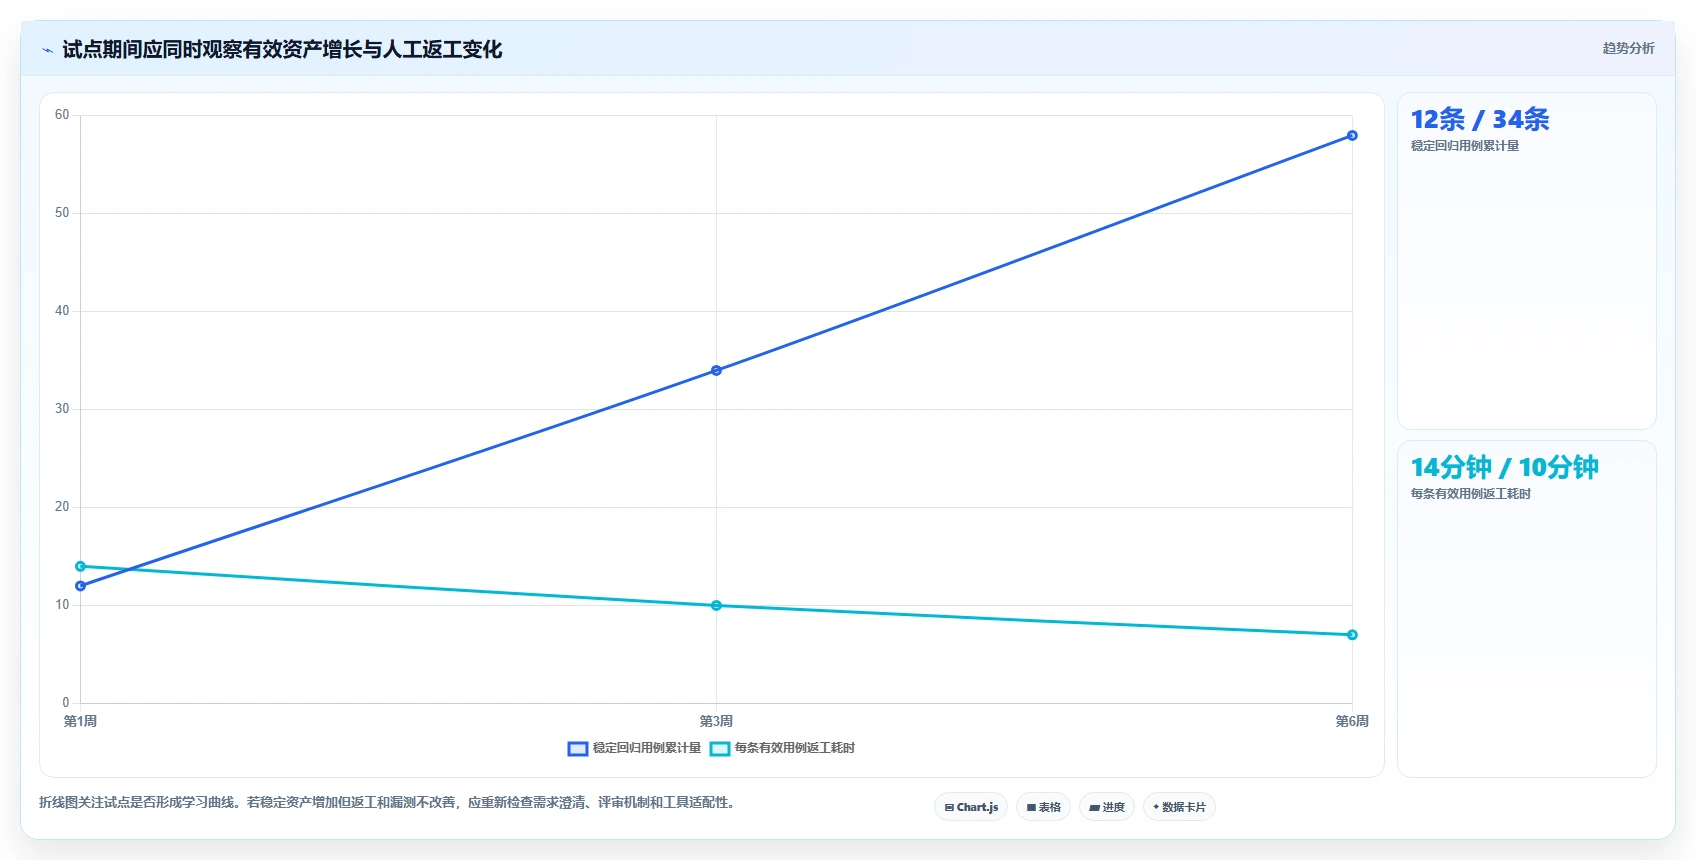The width and height of the screenshot is (1696, 860).
Task: Click the 第3周 x-axis label
Action: pos(716,721)
